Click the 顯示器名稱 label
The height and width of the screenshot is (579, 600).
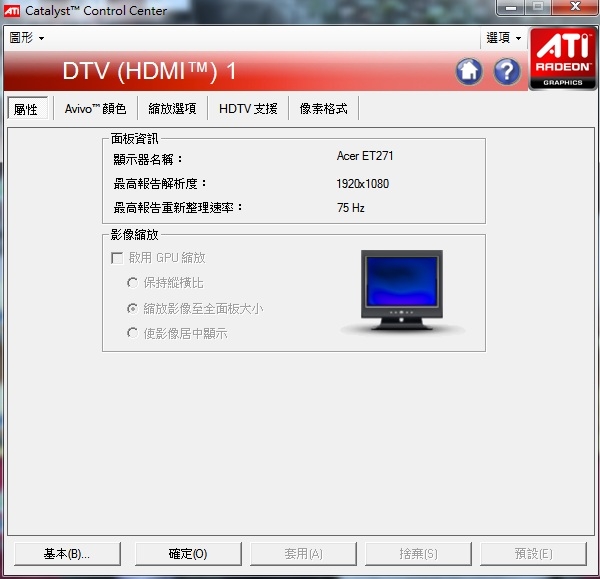148,159
